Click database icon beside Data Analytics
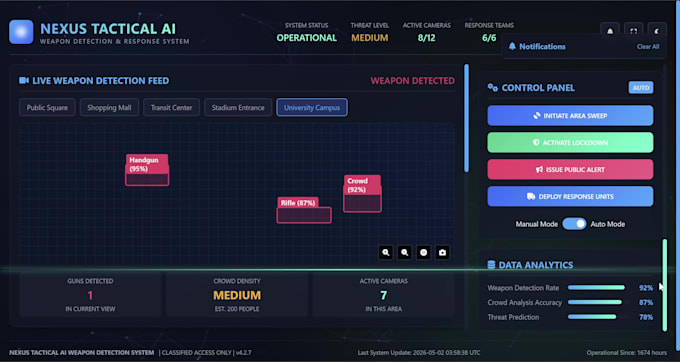 tap(491, 264)
